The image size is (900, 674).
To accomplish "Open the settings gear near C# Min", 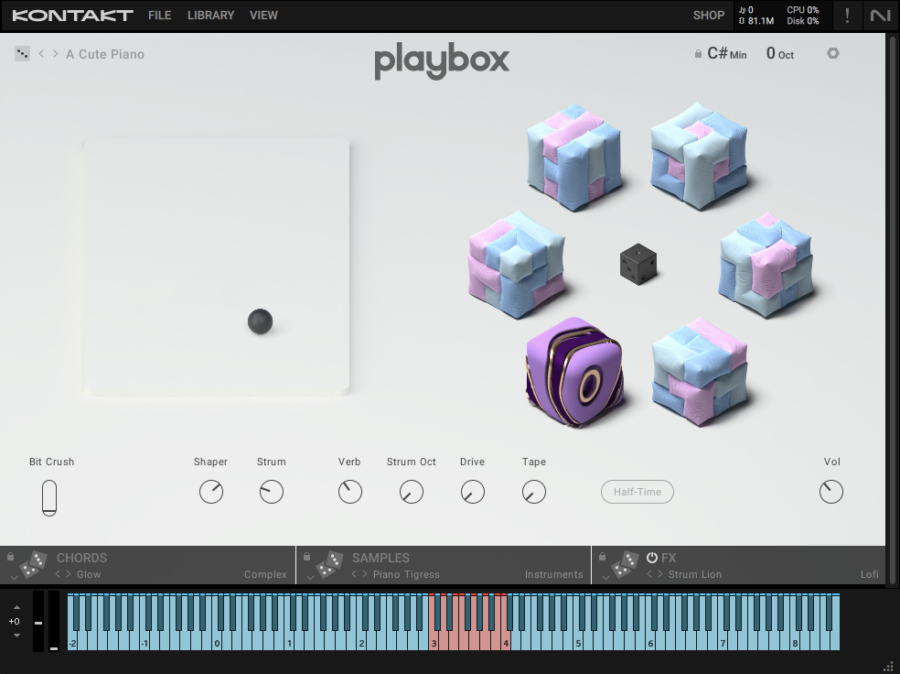I will (833, 53).
